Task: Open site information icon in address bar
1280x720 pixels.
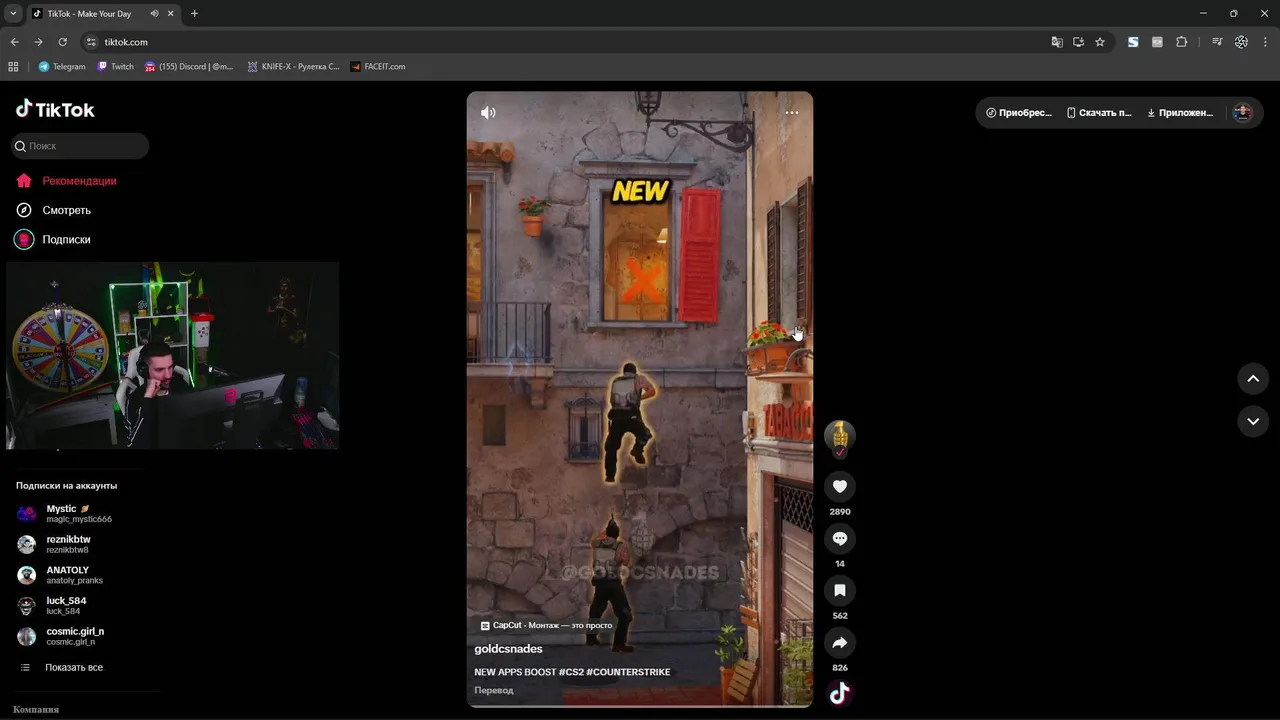Action: pyautogui.click(x=91, y=42)
